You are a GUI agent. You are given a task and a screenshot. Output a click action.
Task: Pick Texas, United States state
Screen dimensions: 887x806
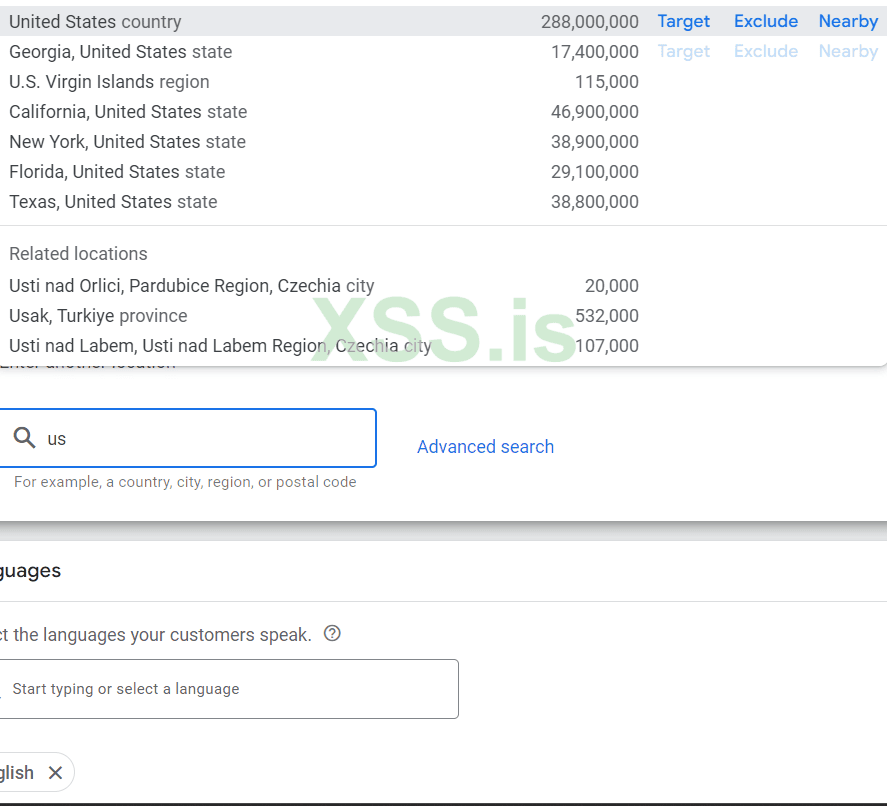113,201
